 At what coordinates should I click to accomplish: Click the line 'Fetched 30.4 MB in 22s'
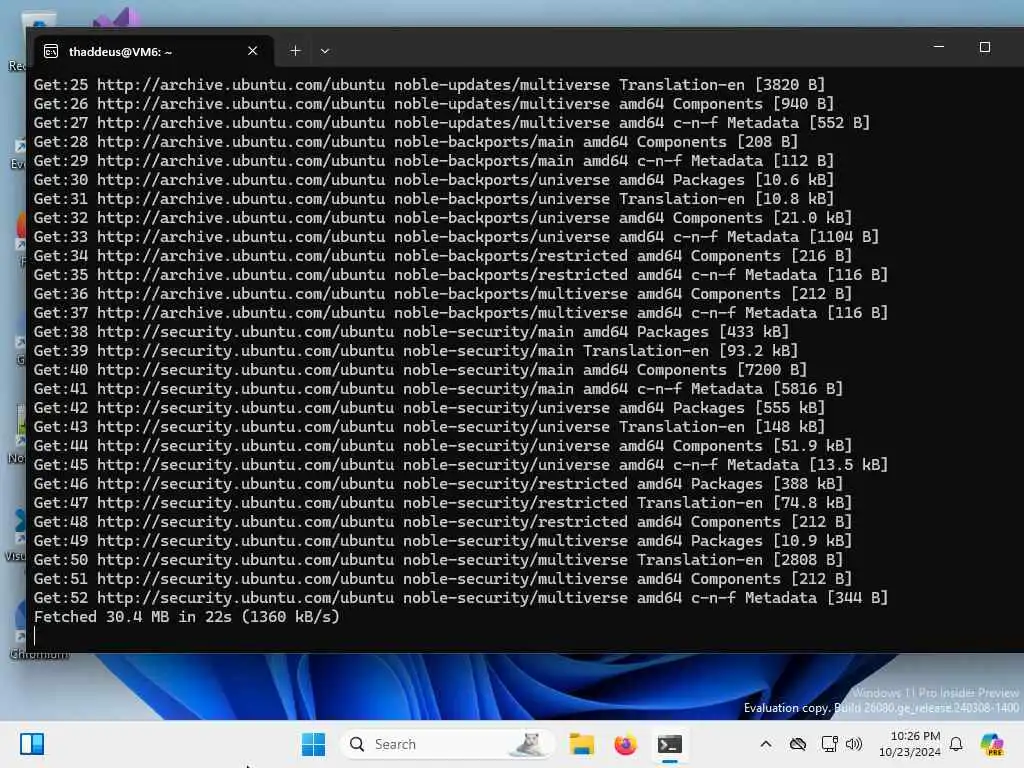tap(187, 616)
